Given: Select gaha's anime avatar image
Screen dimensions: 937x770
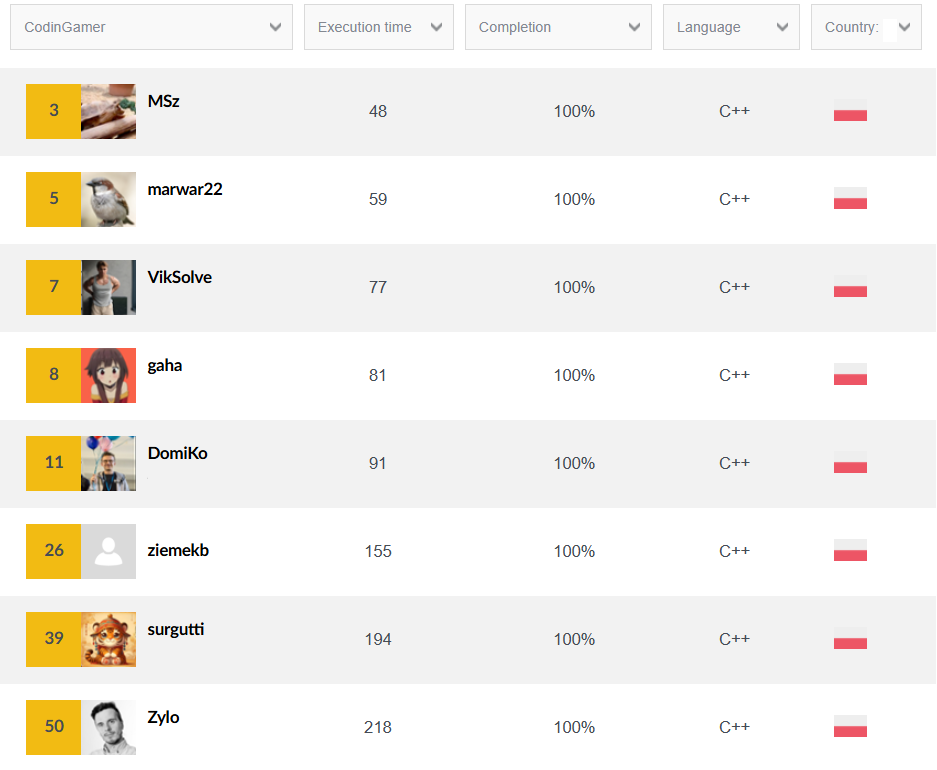Looking at the screenshot, I should (x=108, y=375).
